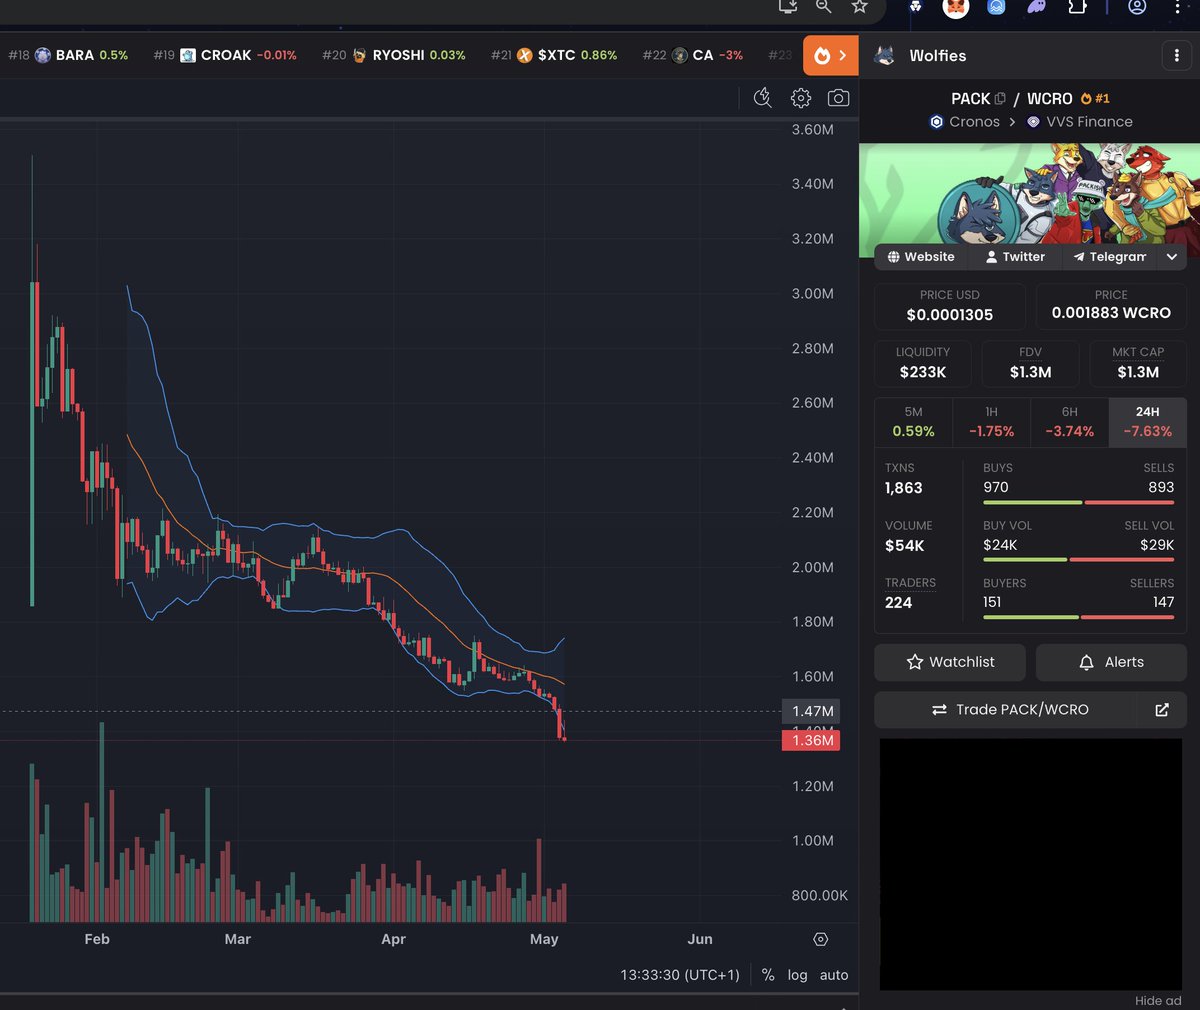
Task: Click the May label on time axis
Action: pyautogui.click(x=544, y=939)
